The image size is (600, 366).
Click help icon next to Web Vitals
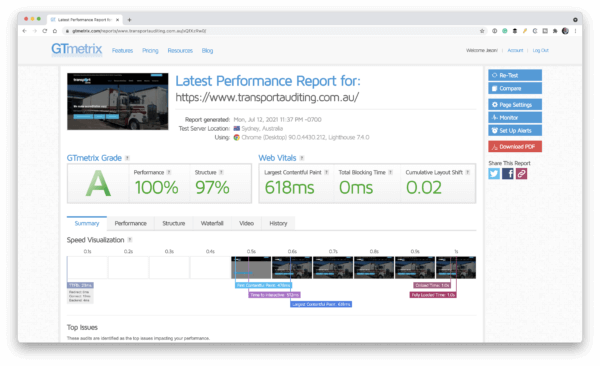click(302, 158)
